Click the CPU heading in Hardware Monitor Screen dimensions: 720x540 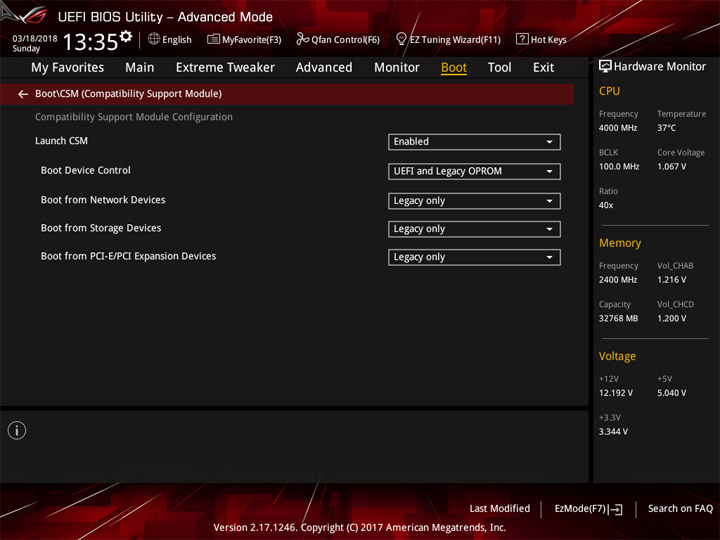pyautogui.click(x=609, y=91)
